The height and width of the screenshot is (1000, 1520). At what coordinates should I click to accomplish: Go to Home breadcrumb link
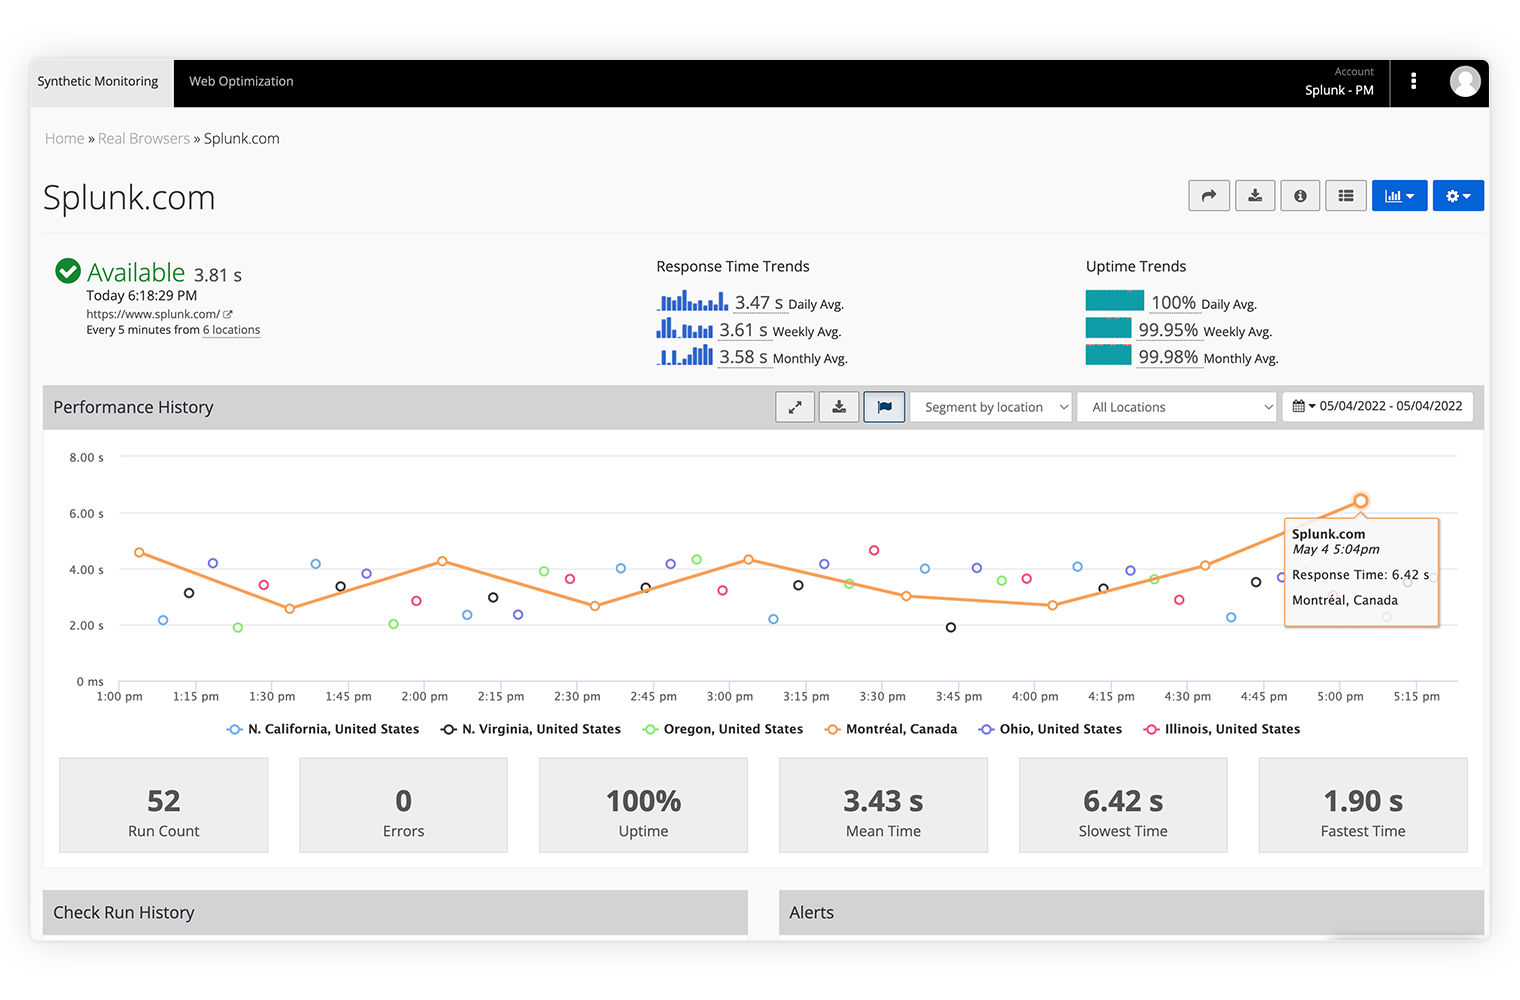[x=65, y=139]
